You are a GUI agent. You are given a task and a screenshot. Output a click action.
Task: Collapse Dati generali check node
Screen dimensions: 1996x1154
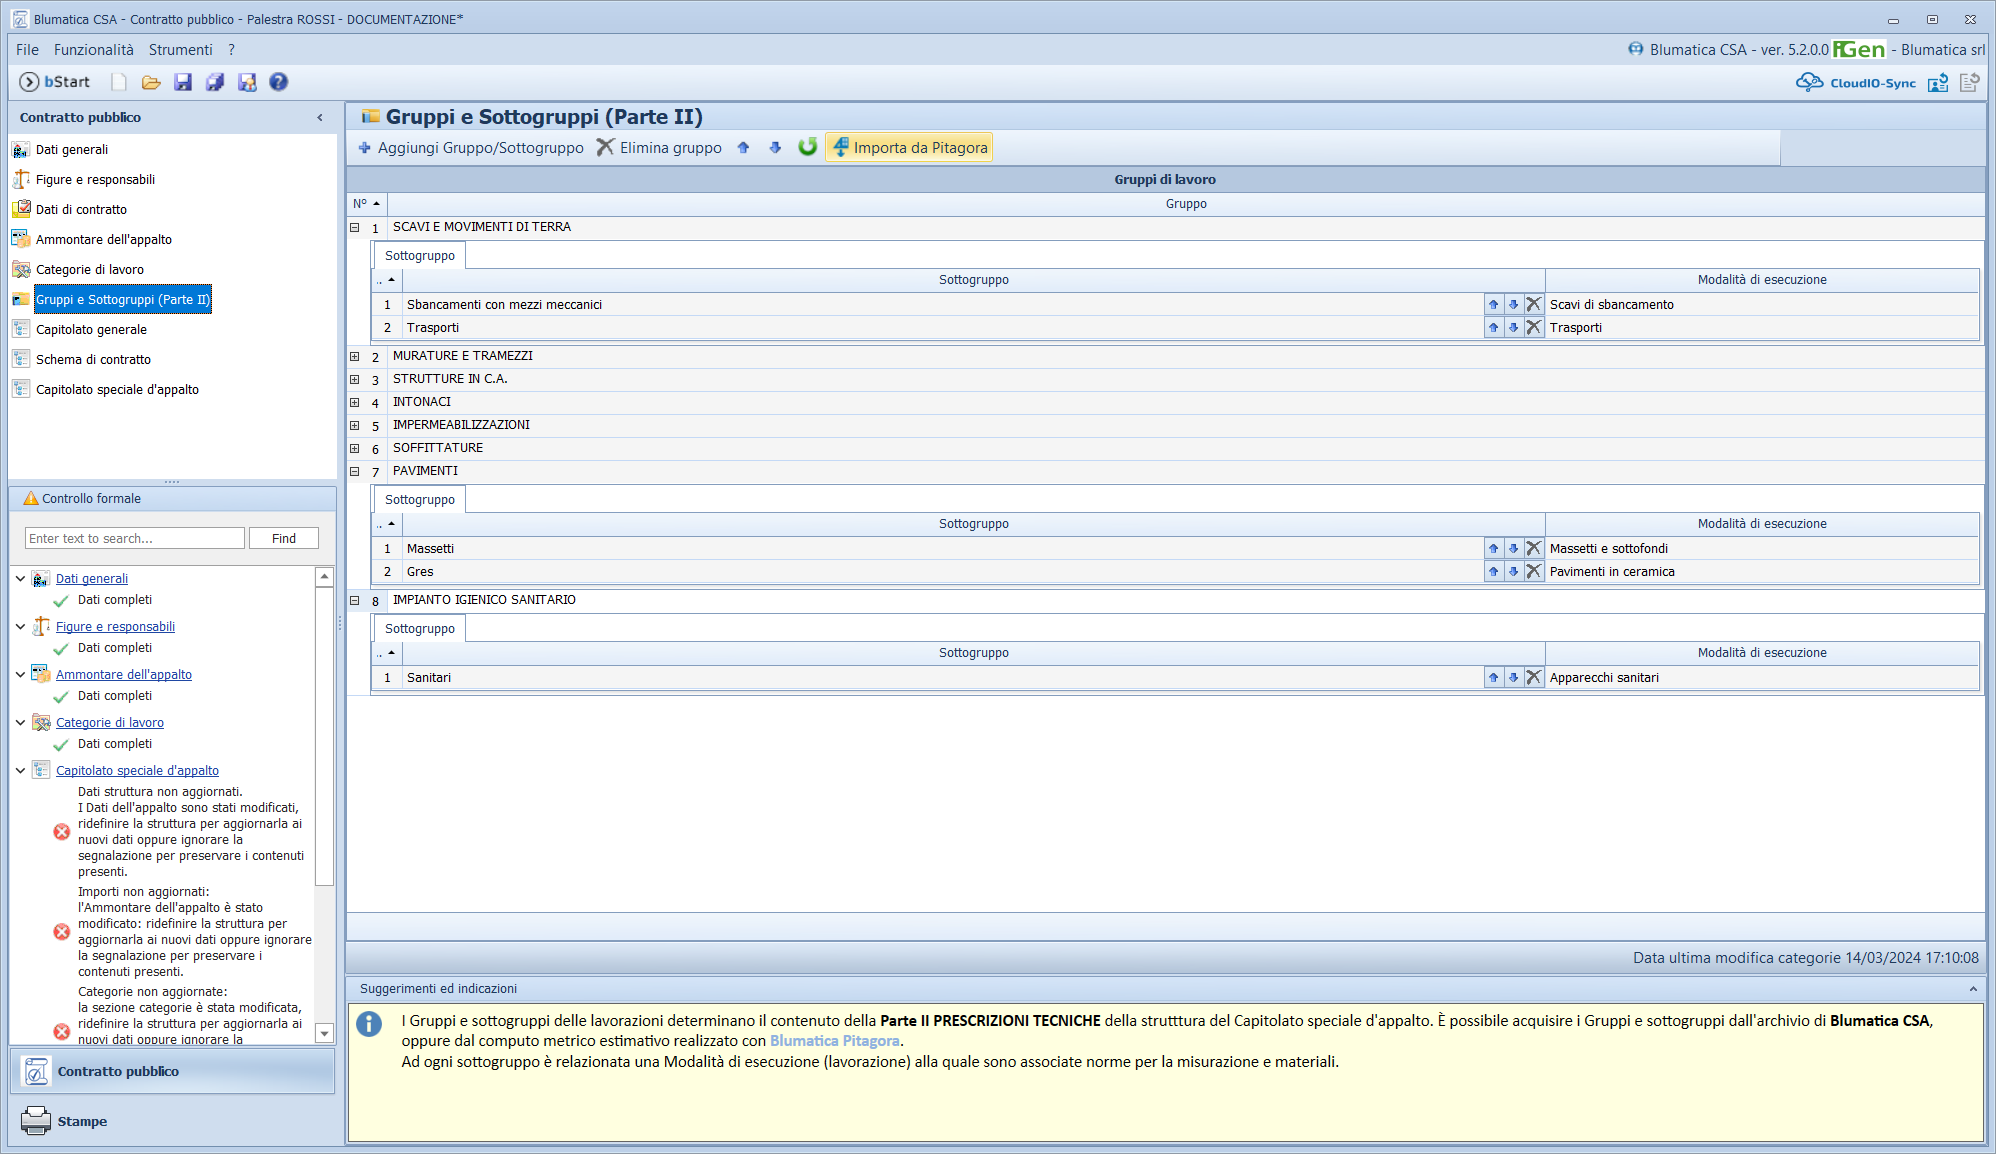click(x=20, y=579)
